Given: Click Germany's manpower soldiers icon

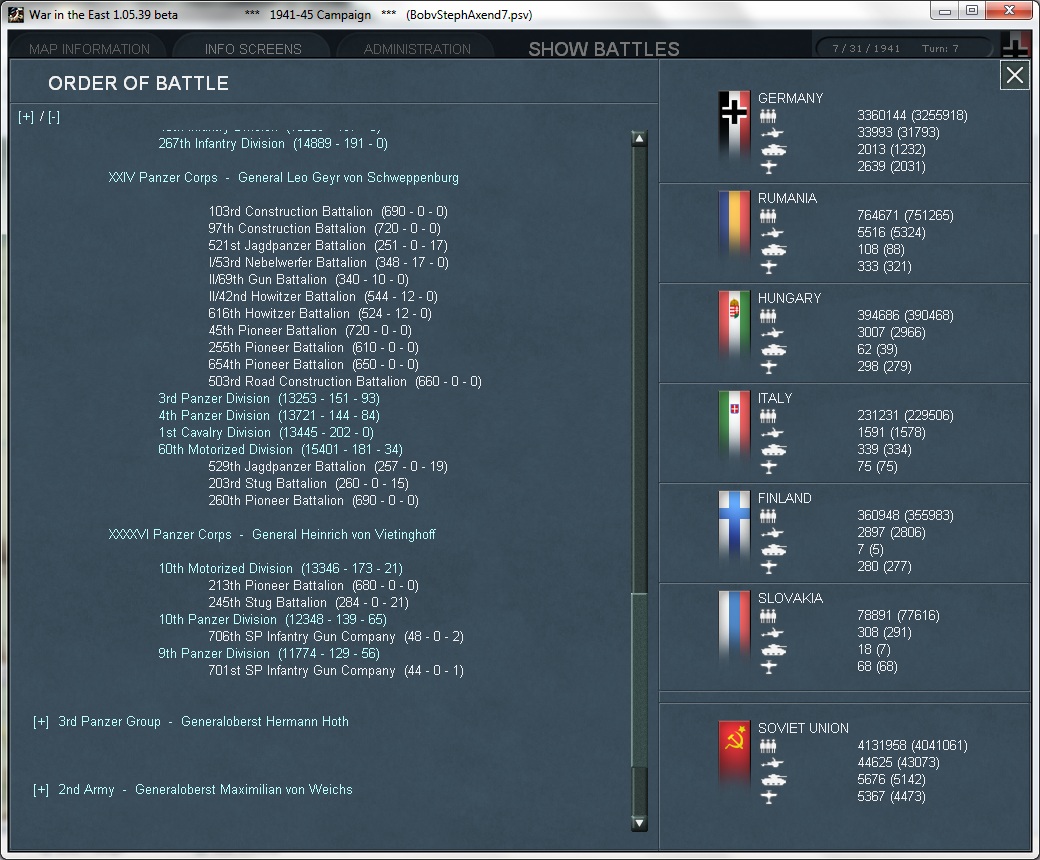Looking at the screenshot, I should pyautogui.click(x=768, y=116).
